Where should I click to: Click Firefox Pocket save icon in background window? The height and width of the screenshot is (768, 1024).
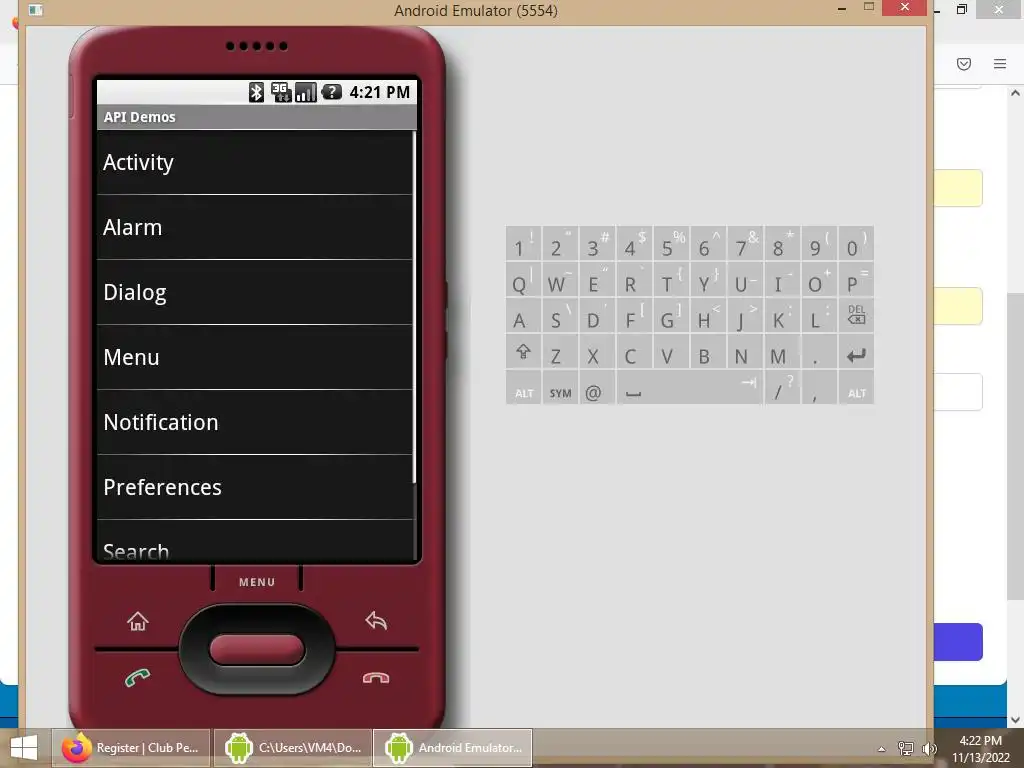pyautogui.click(x=964, y=63)
